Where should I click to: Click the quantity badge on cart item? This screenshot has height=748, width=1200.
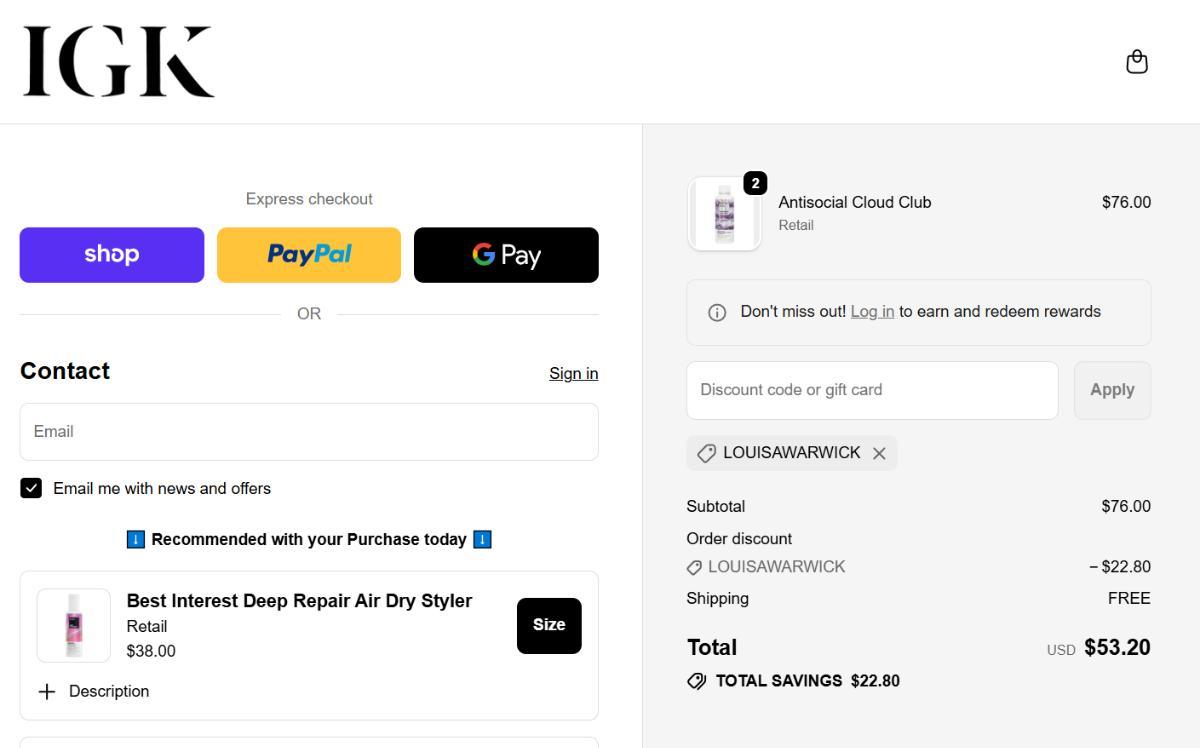pos(755,183)
